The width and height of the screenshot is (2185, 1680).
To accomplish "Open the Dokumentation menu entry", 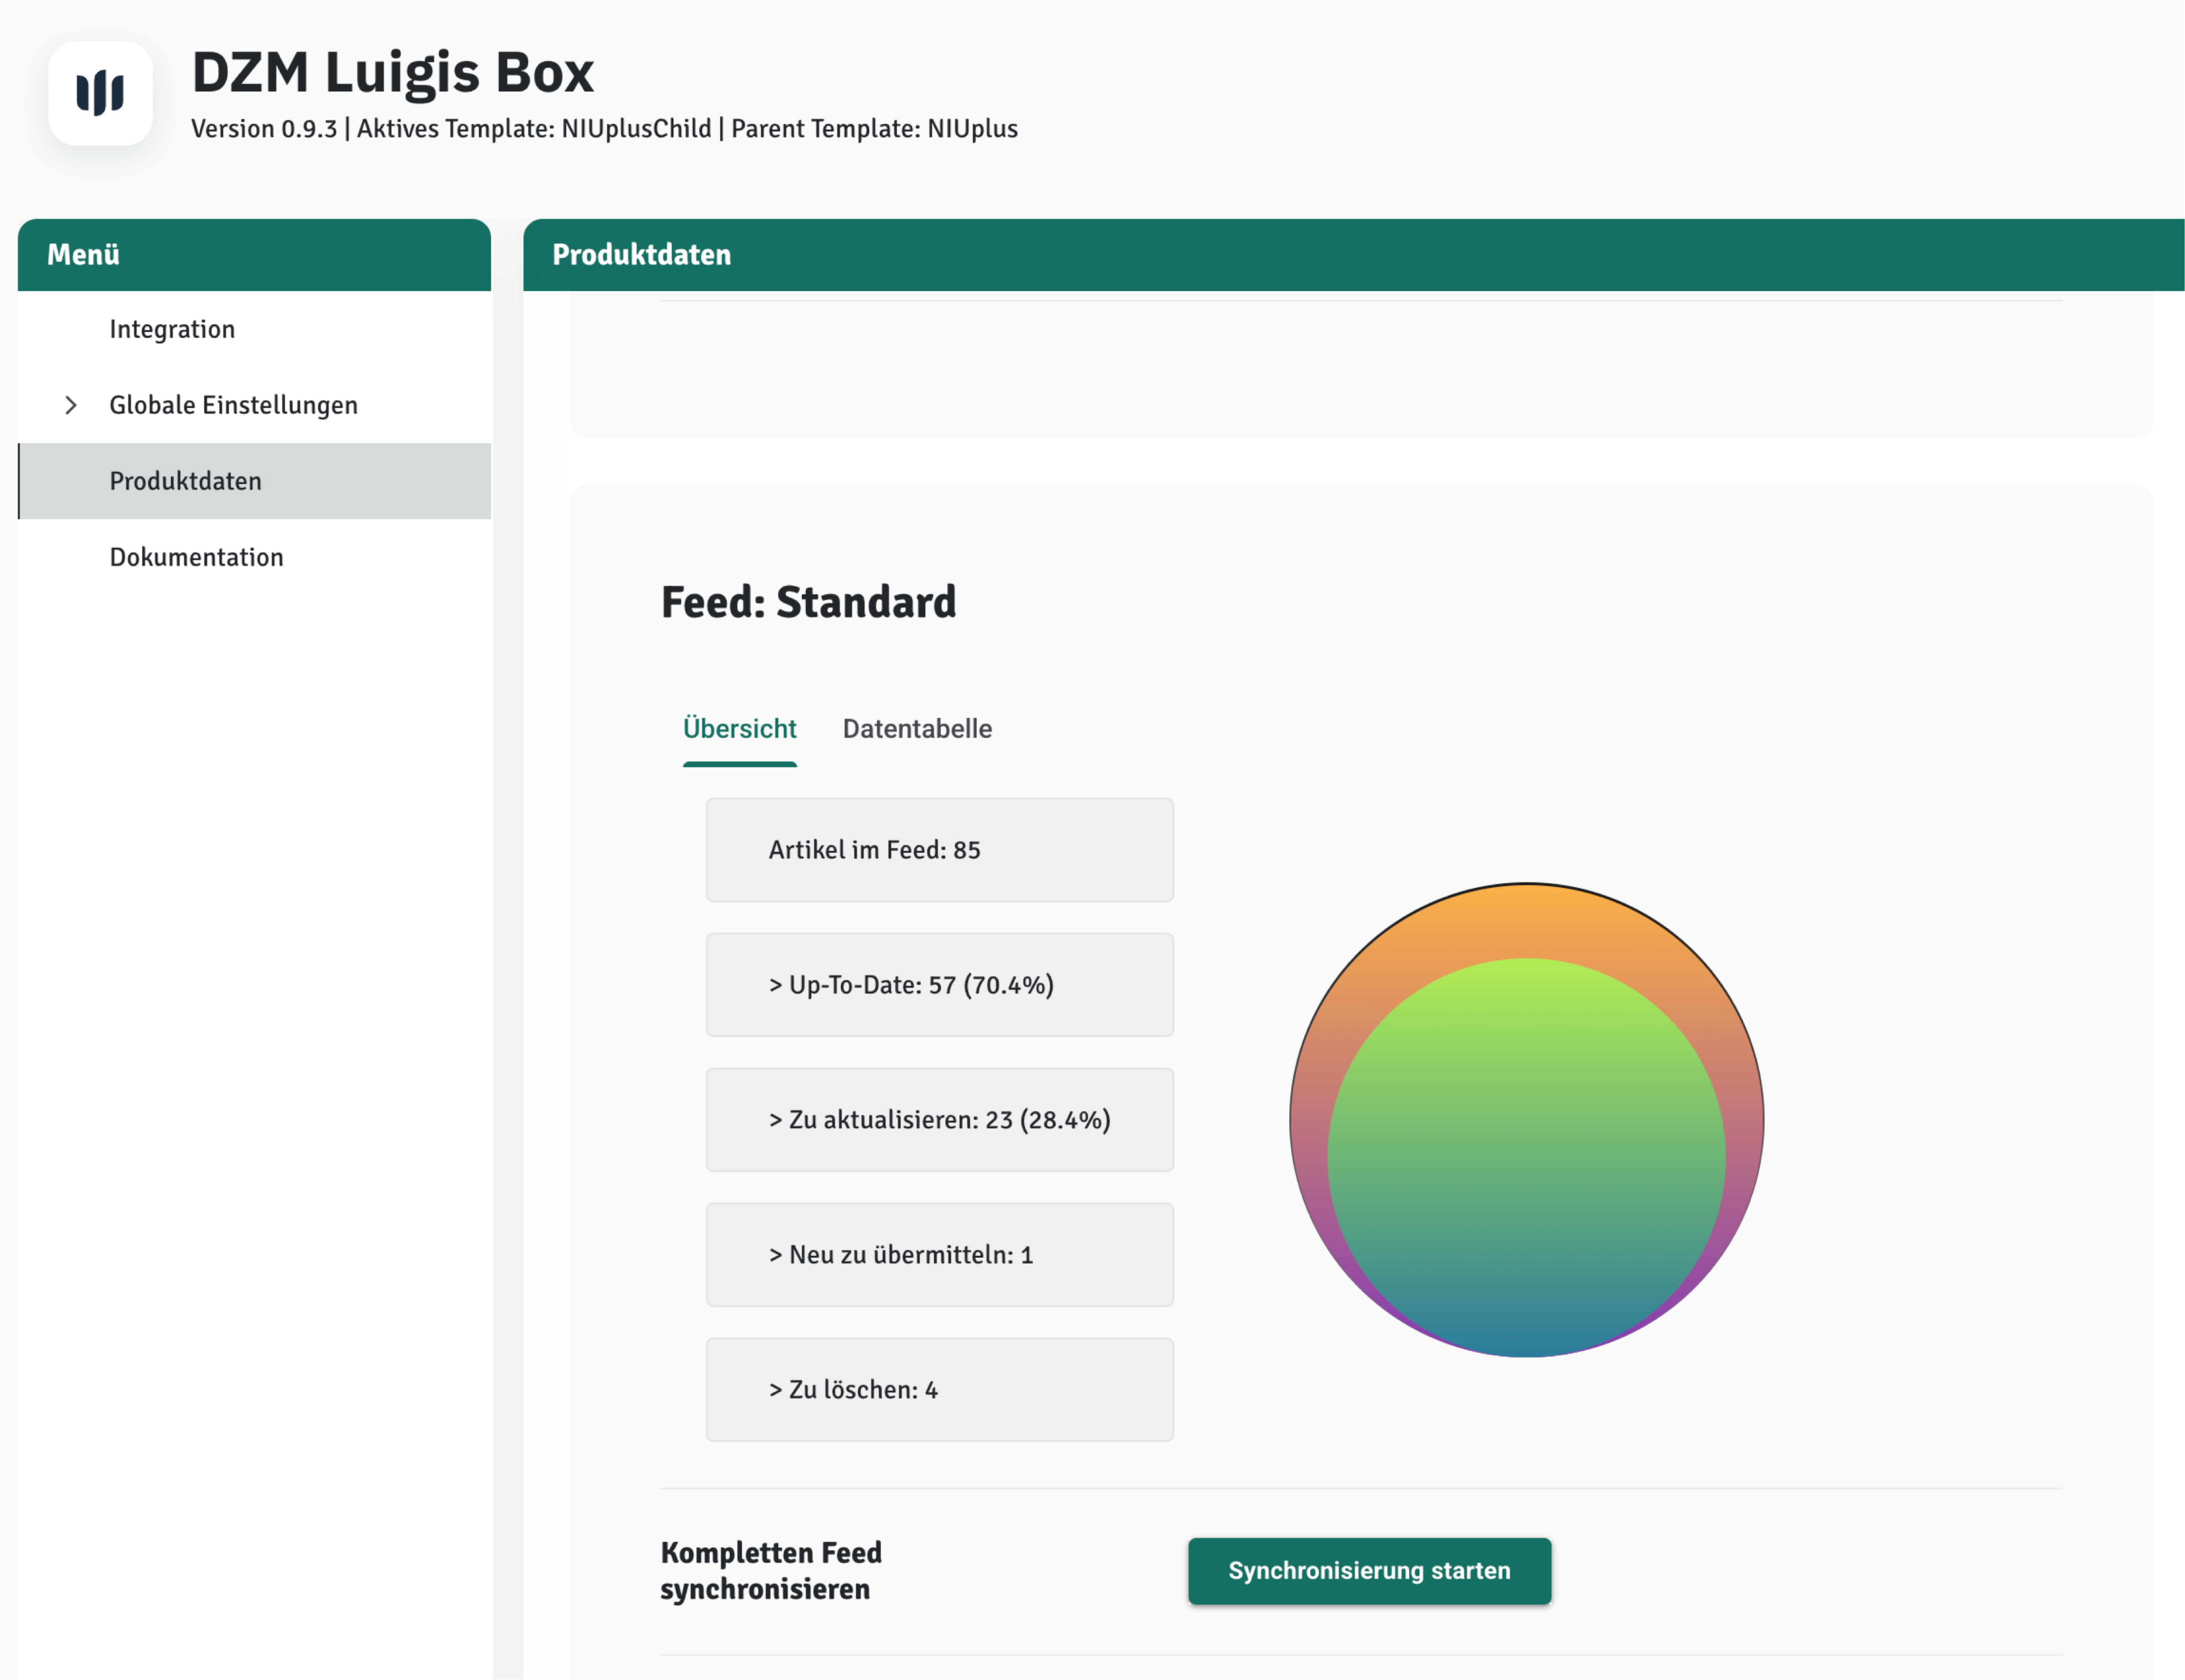I will (x=196, y=557).
